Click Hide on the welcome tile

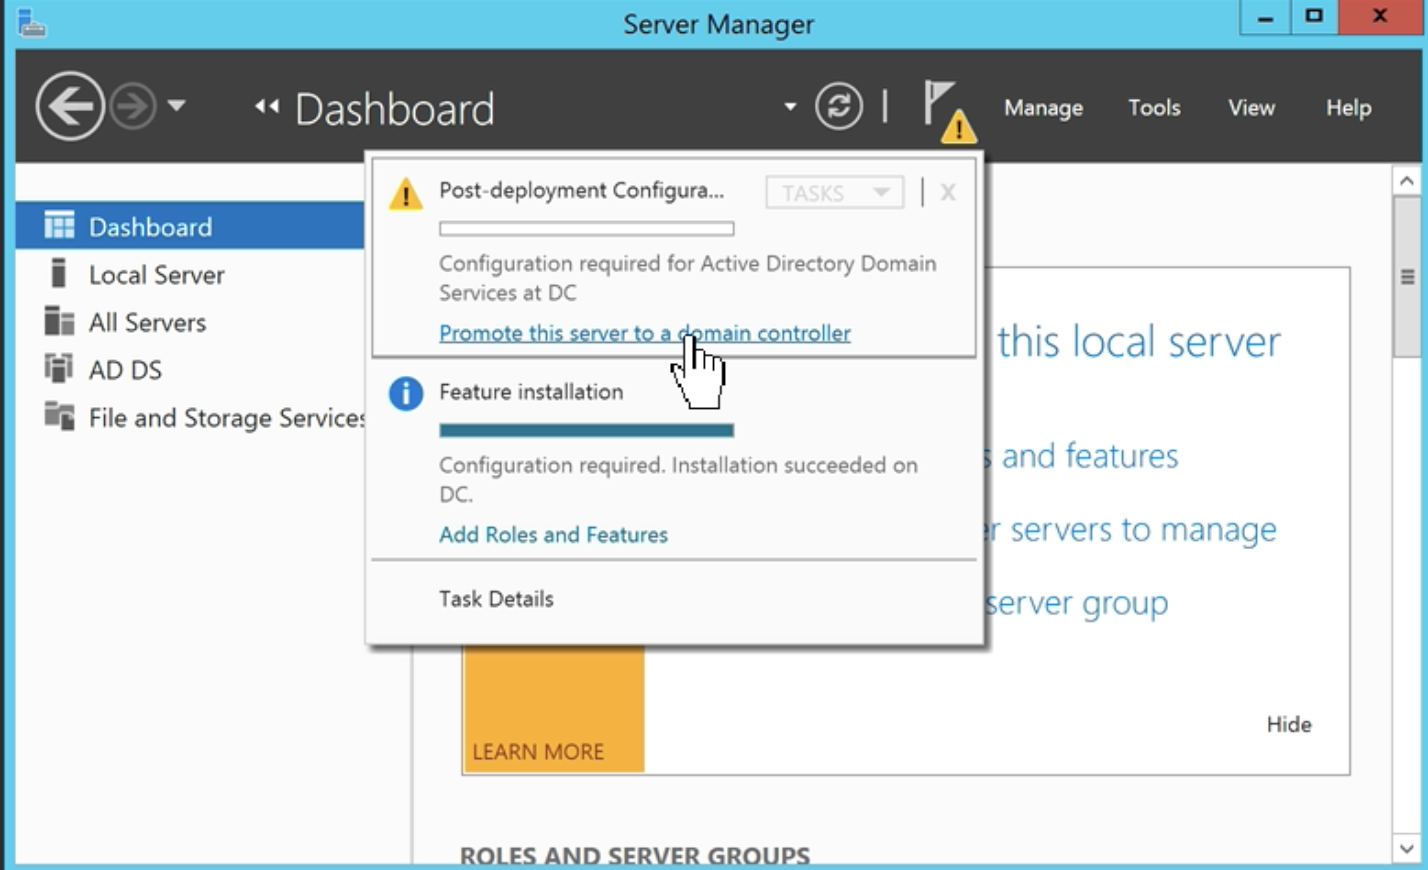(1288, 724)
